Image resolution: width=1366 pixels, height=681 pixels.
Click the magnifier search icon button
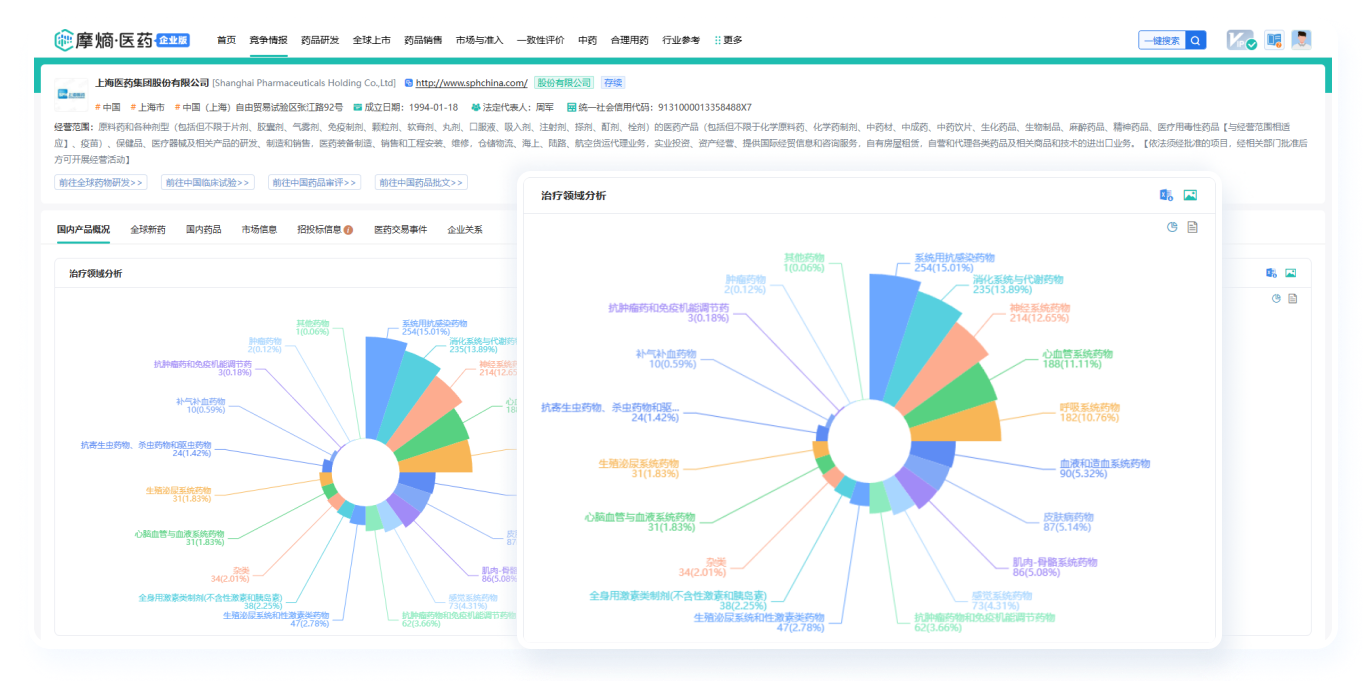[x=1196, y=40]
